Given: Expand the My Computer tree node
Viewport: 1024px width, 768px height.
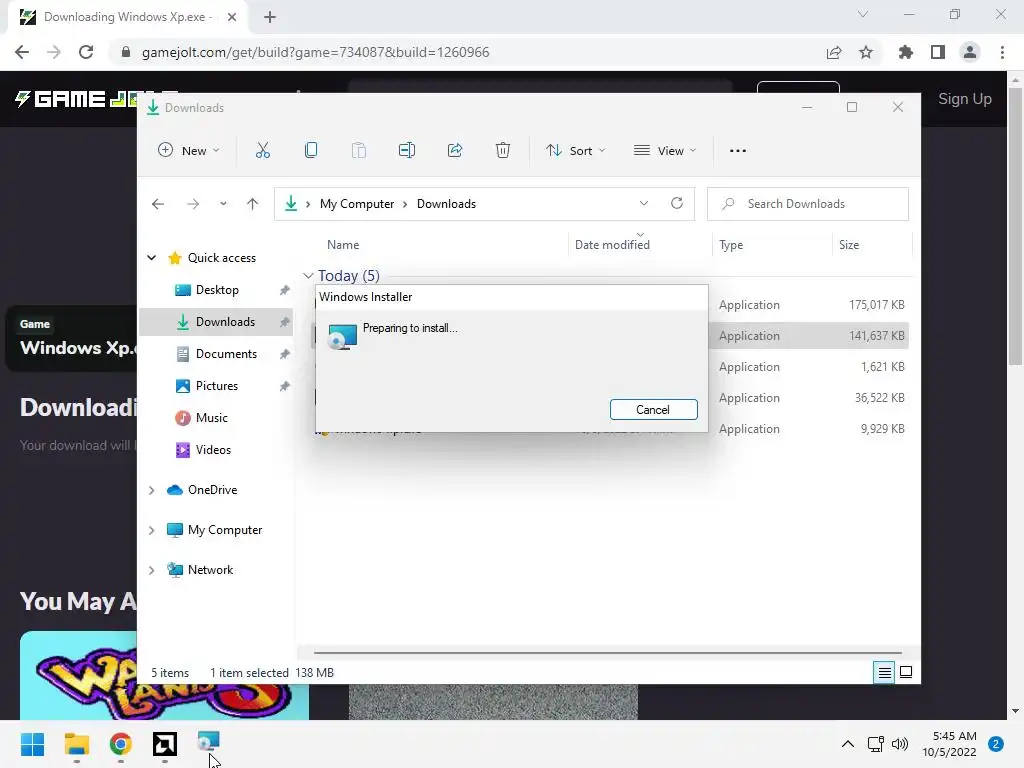Looking at the screenshot, I should click(x=152, y=530).
